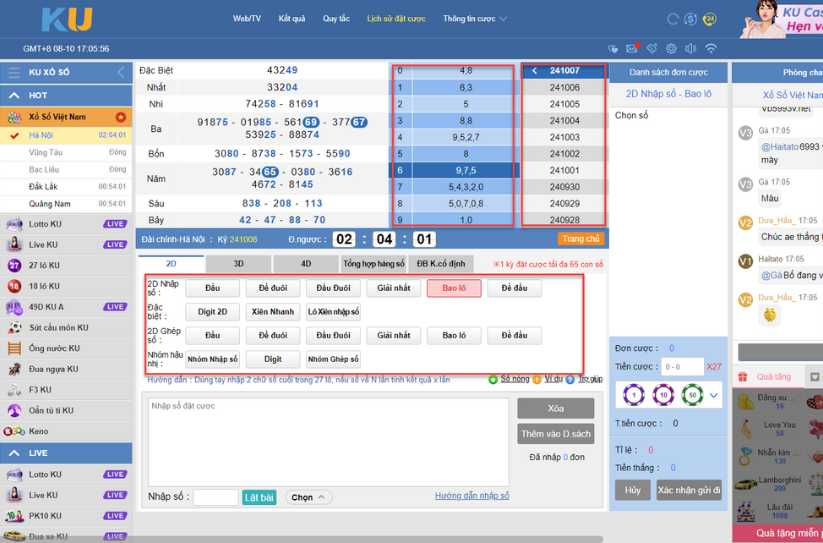Open the KU Xổ Số hamburger menu icon
Image resolution: width=823 pixels, height=543 pixels.
coord(14,72)
